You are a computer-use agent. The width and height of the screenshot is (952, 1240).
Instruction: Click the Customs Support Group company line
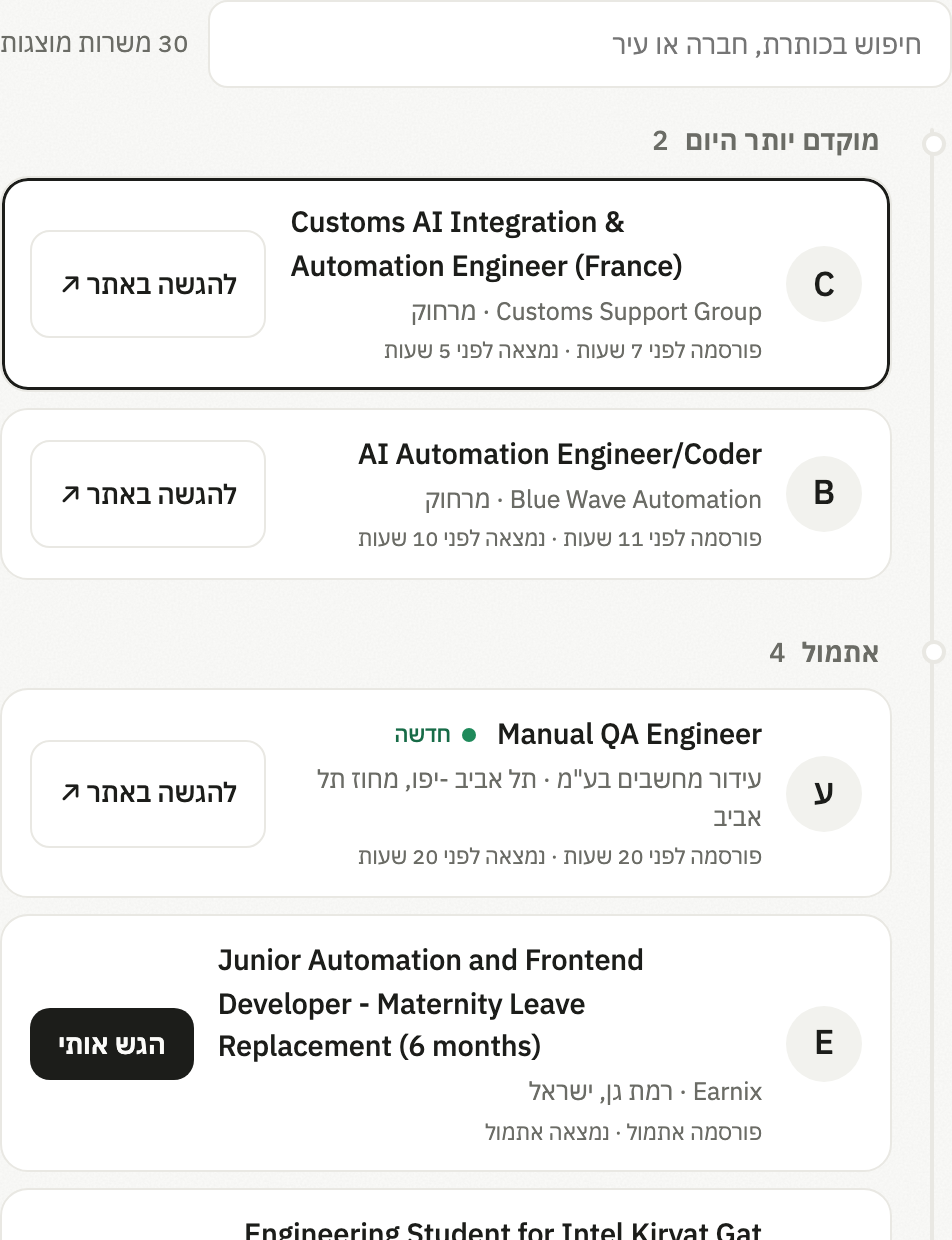pos(586,312)
